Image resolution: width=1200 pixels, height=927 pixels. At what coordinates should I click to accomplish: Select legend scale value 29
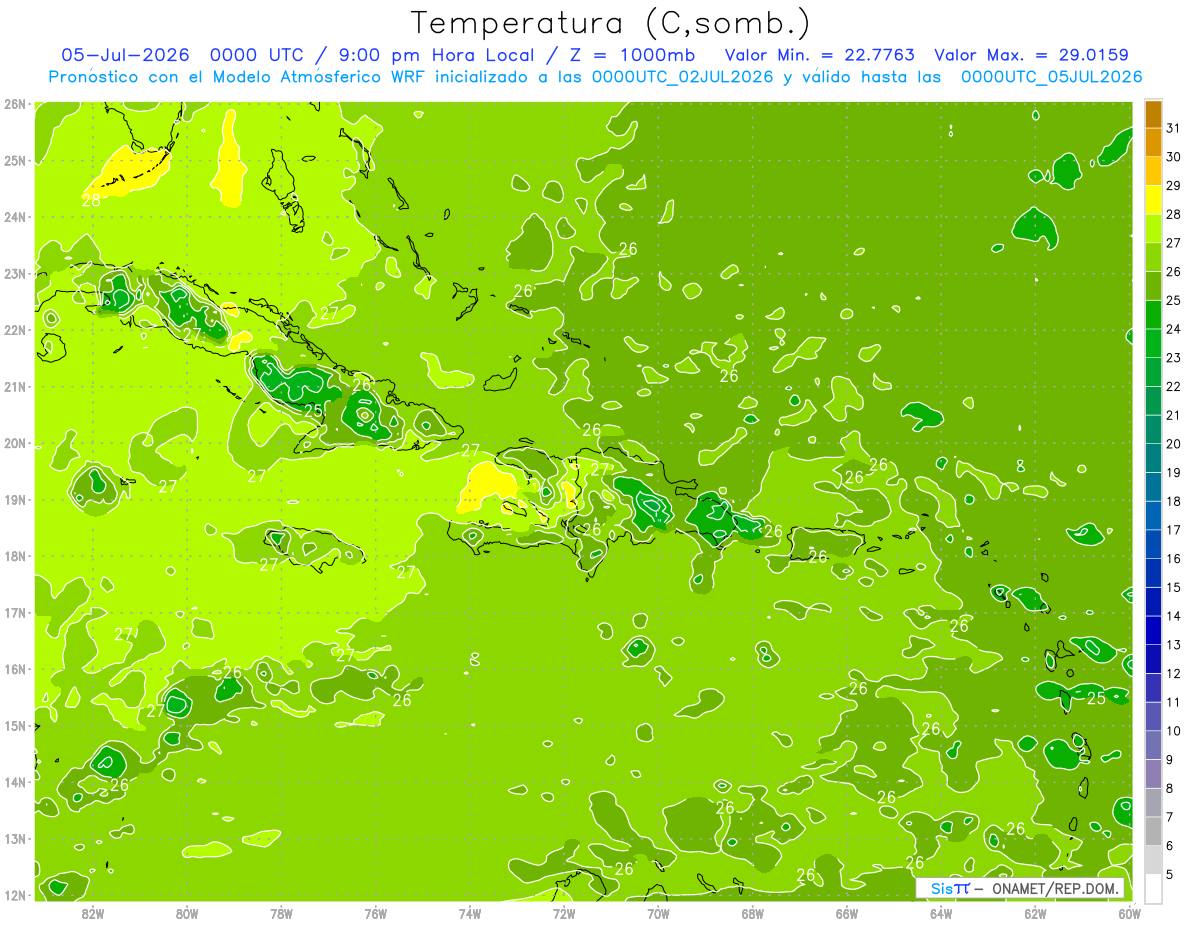click(1174, 185)
